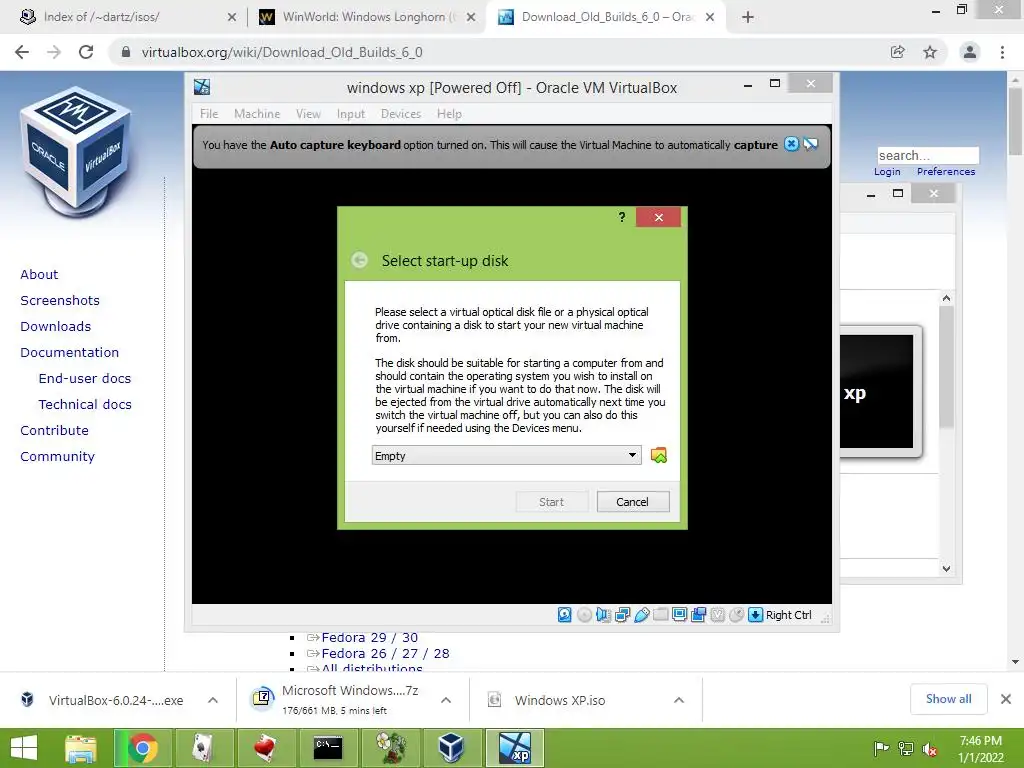Screen dimensions: 1024x768
Task: Open the Fedora 29 / 30 link
Action: (370, 637)
